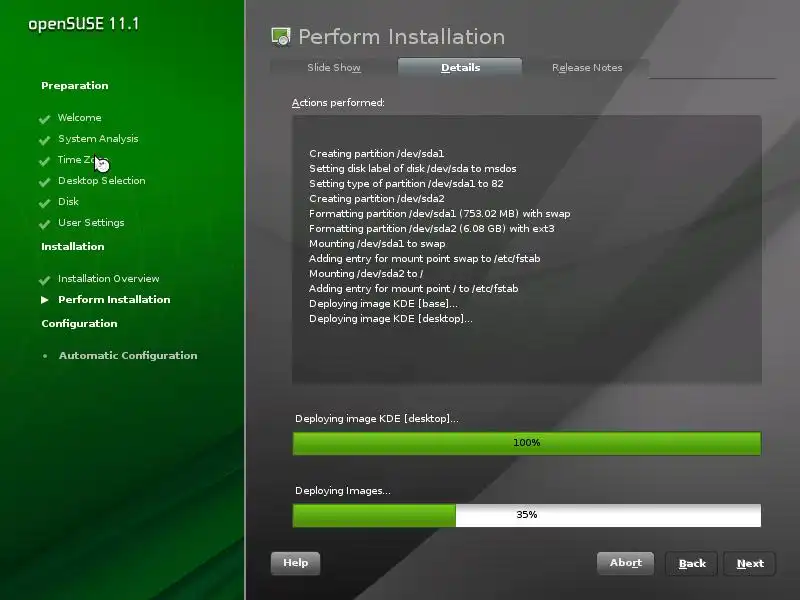
Task: Click the Disk step label
Action: click(68, 202)
